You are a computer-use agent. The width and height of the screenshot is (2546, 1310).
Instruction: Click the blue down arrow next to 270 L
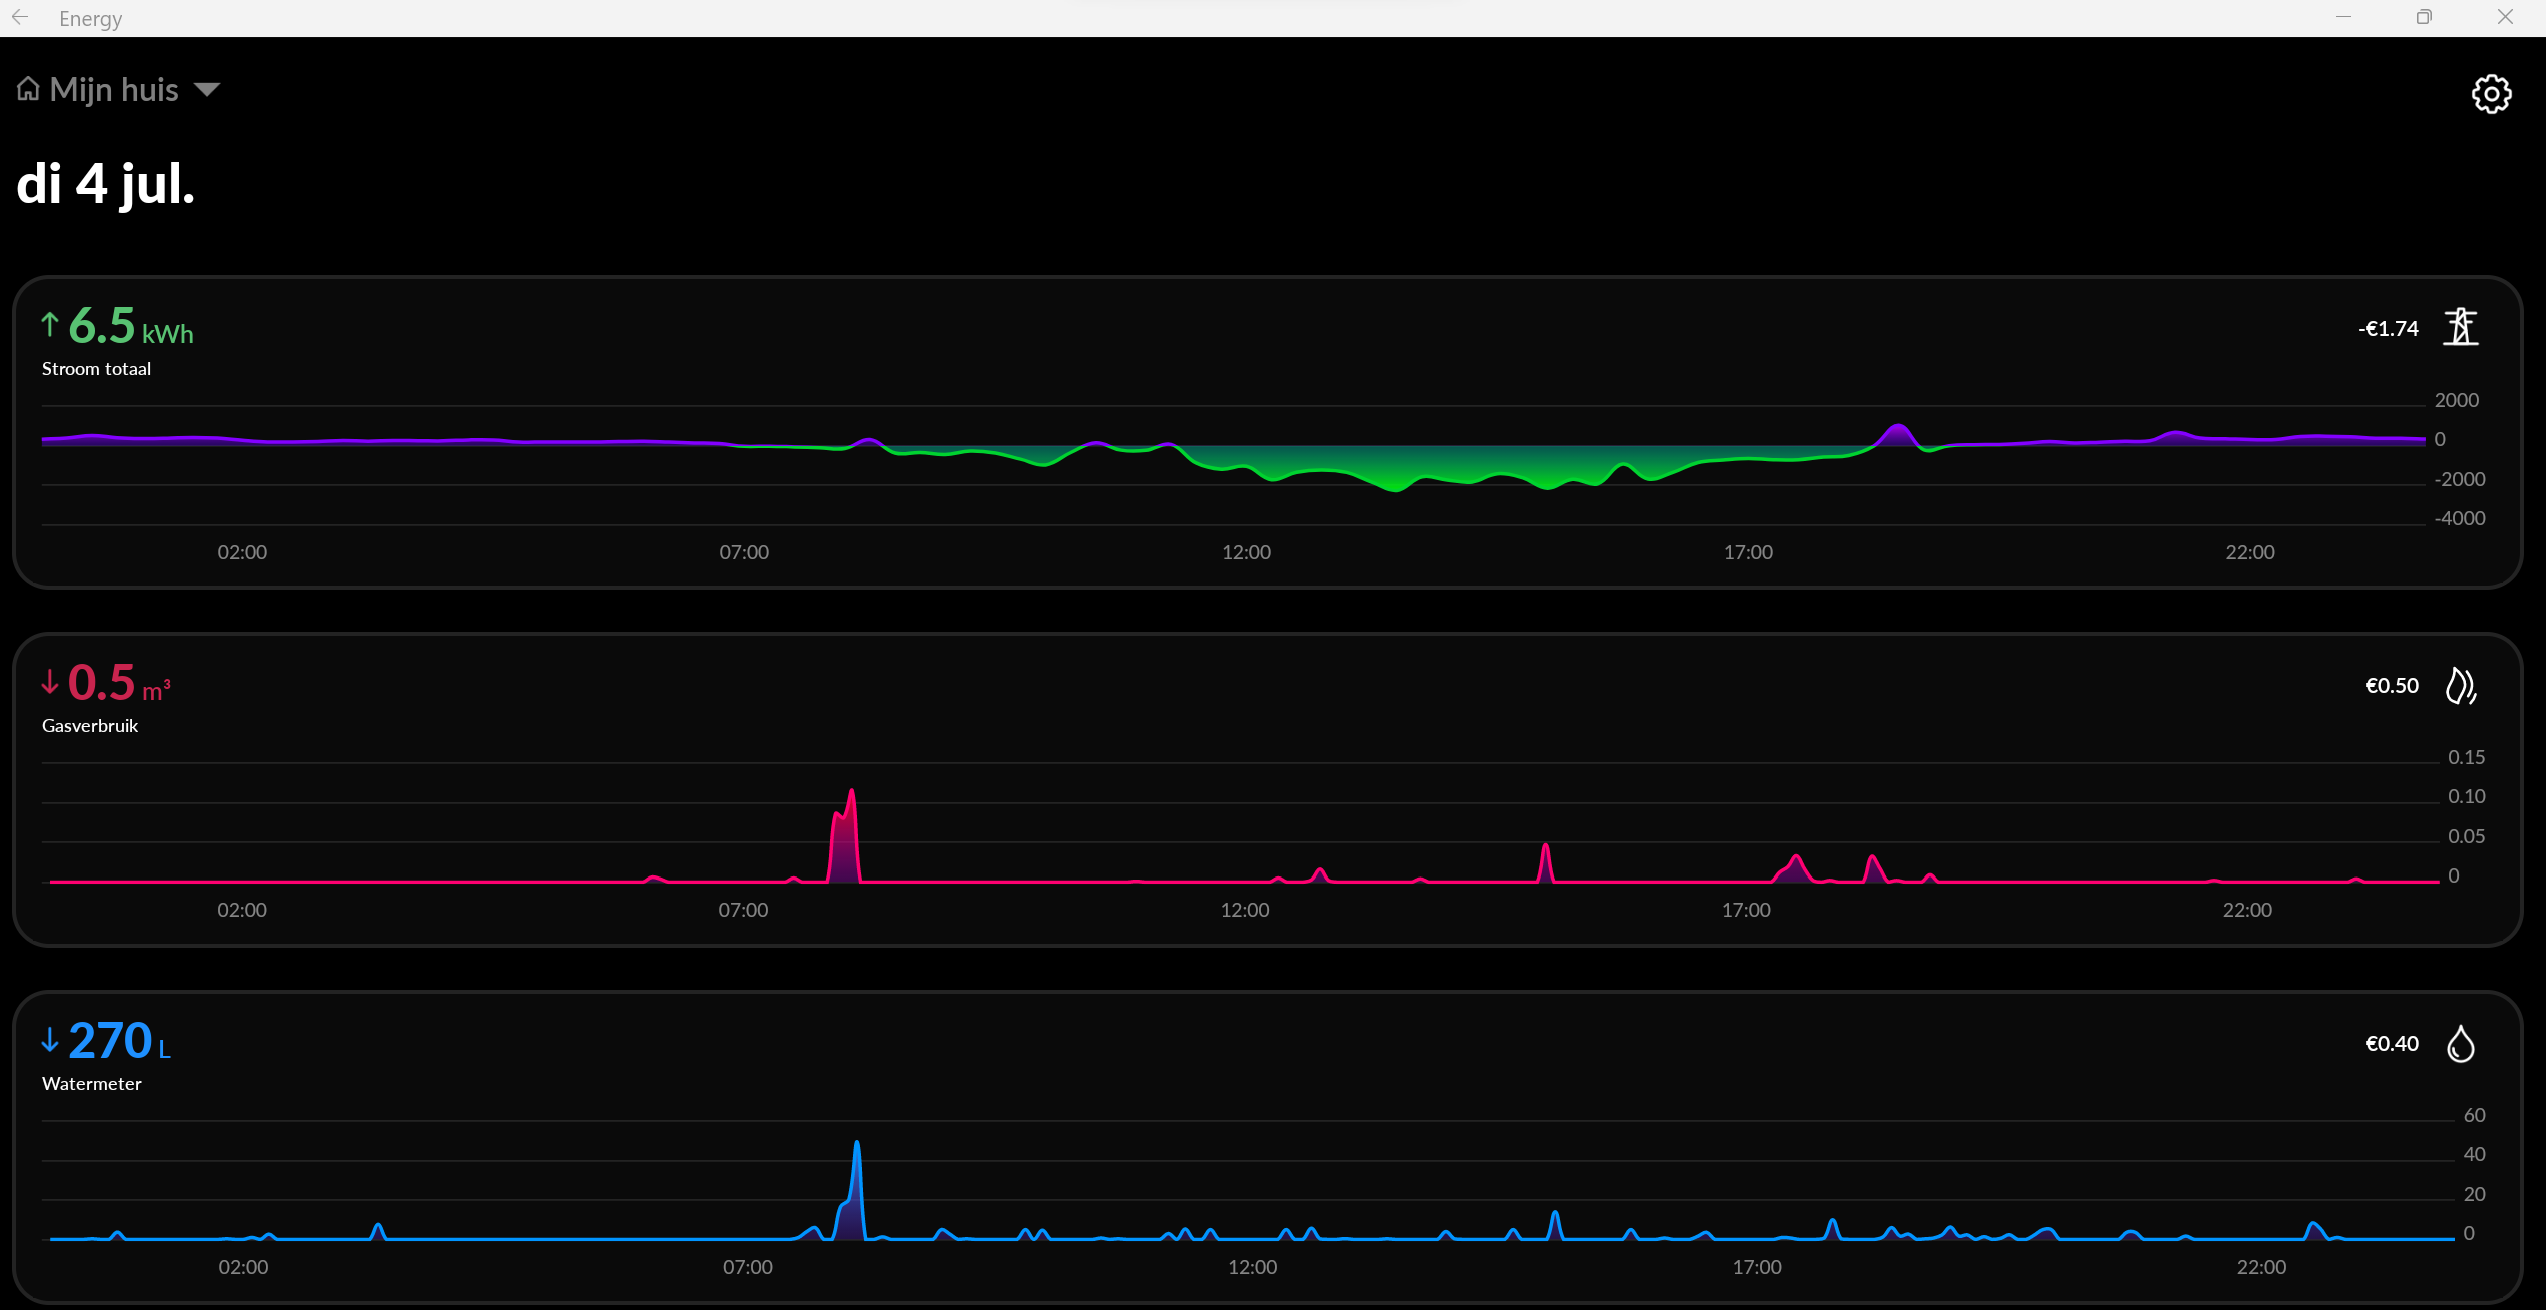coord(50,1040)
